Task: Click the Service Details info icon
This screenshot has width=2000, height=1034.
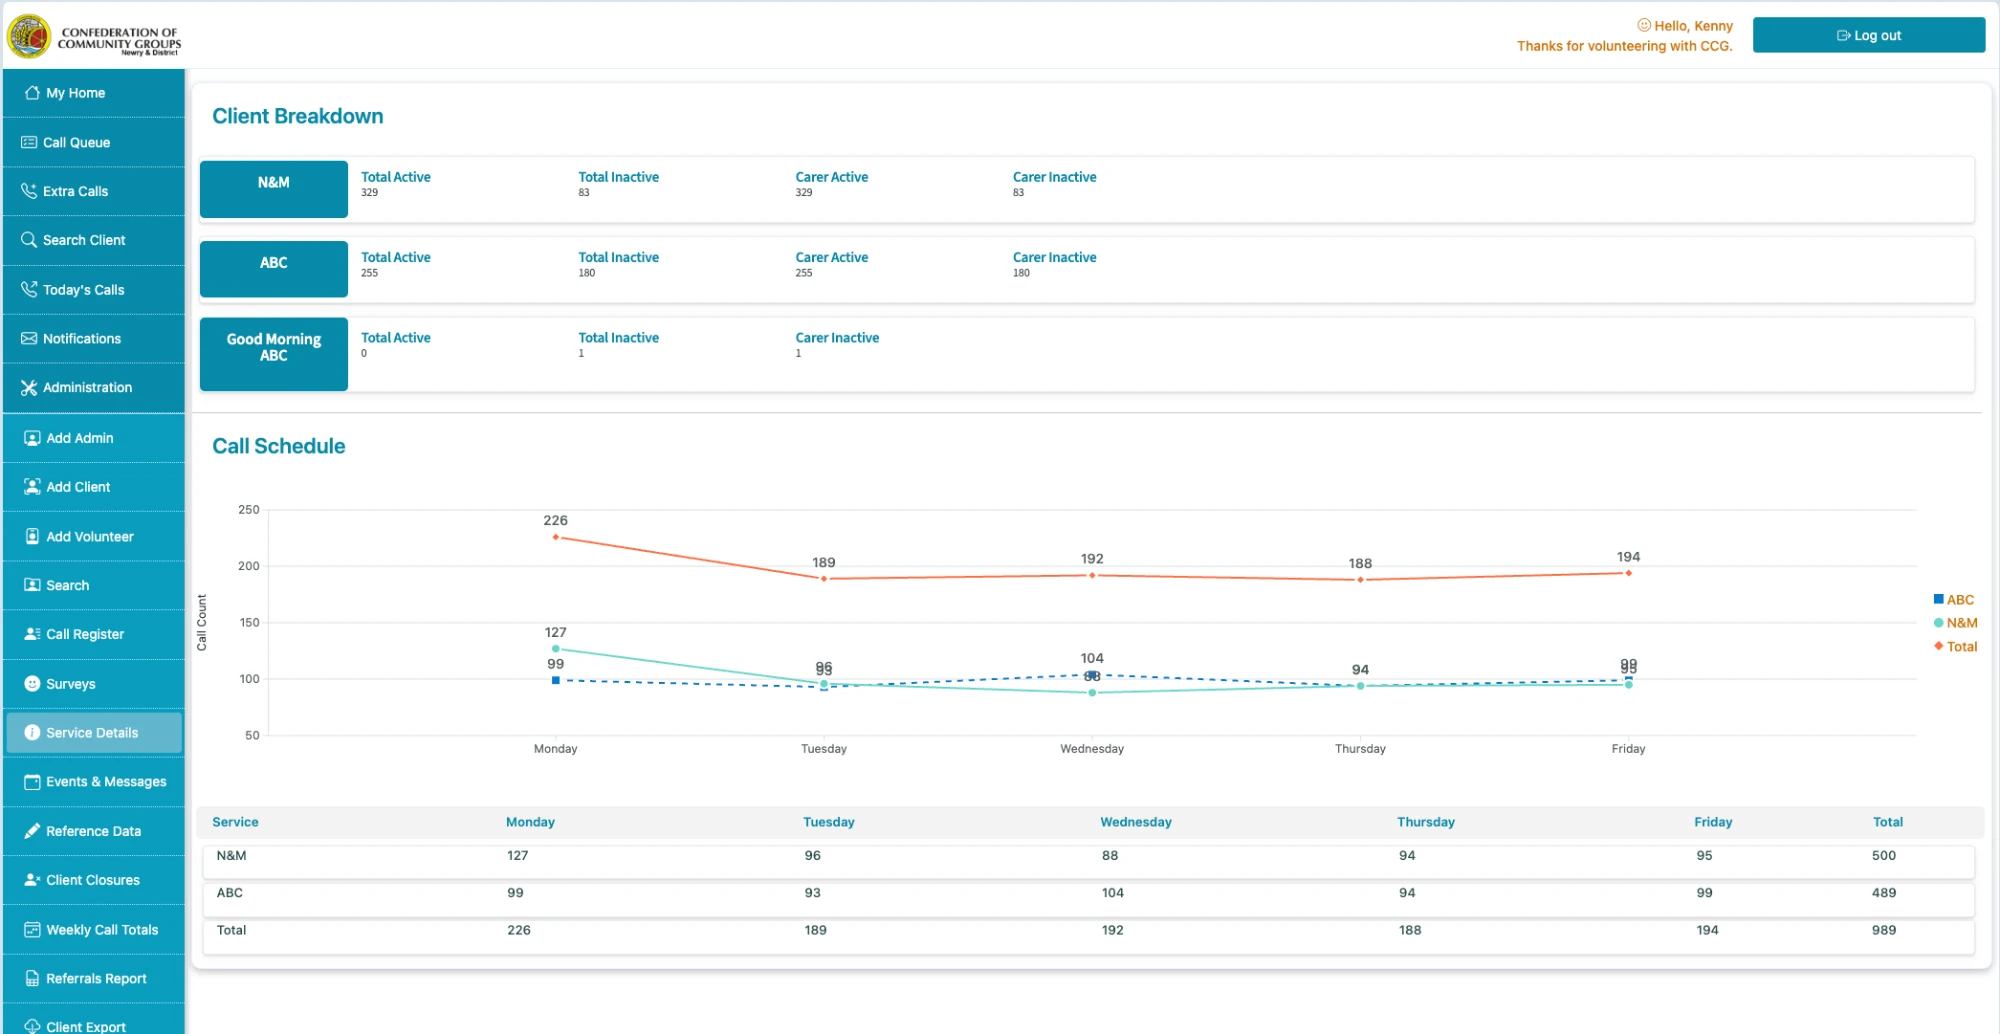Action: tap(32, 733)
